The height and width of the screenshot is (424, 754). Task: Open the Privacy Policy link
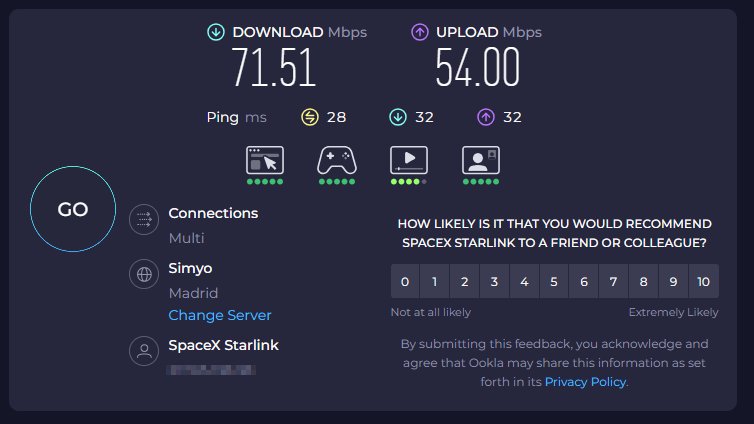[585, 381]
